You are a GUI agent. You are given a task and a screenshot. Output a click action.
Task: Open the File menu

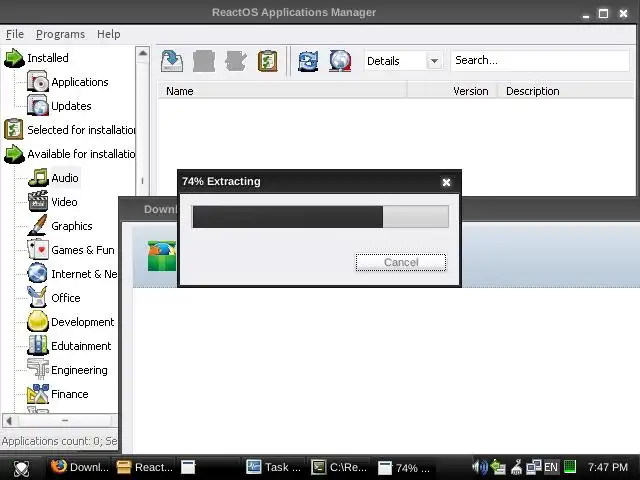click(15, 34)
